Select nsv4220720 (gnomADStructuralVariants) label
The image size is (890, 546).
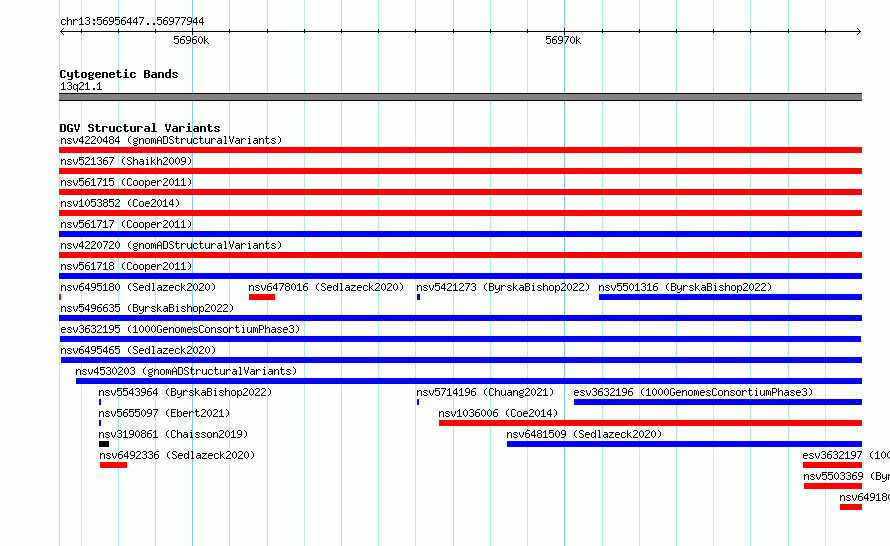tap(171, 245)
